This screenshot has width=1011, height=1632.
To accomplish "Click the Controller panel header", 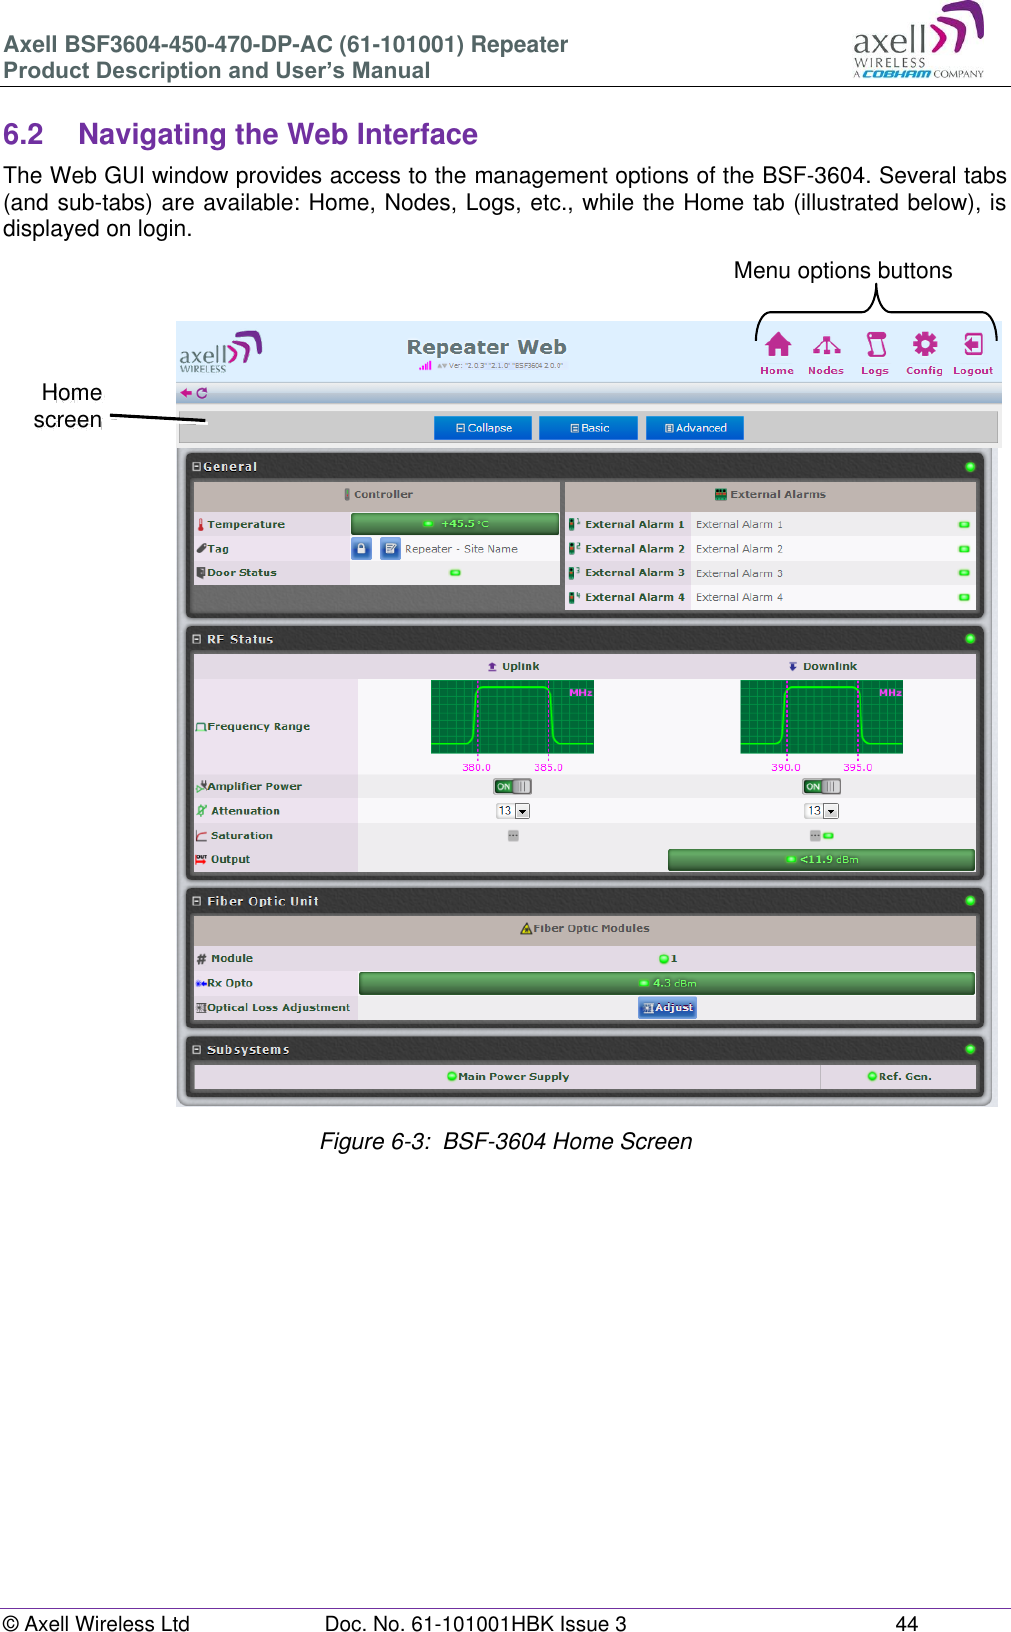I will tap(377, 495).
